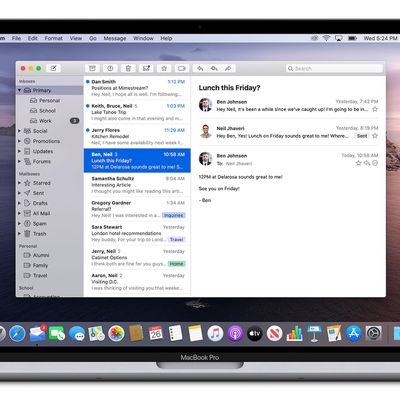
Task: Star Ben Johnson's first message
Action: [375, 109]
